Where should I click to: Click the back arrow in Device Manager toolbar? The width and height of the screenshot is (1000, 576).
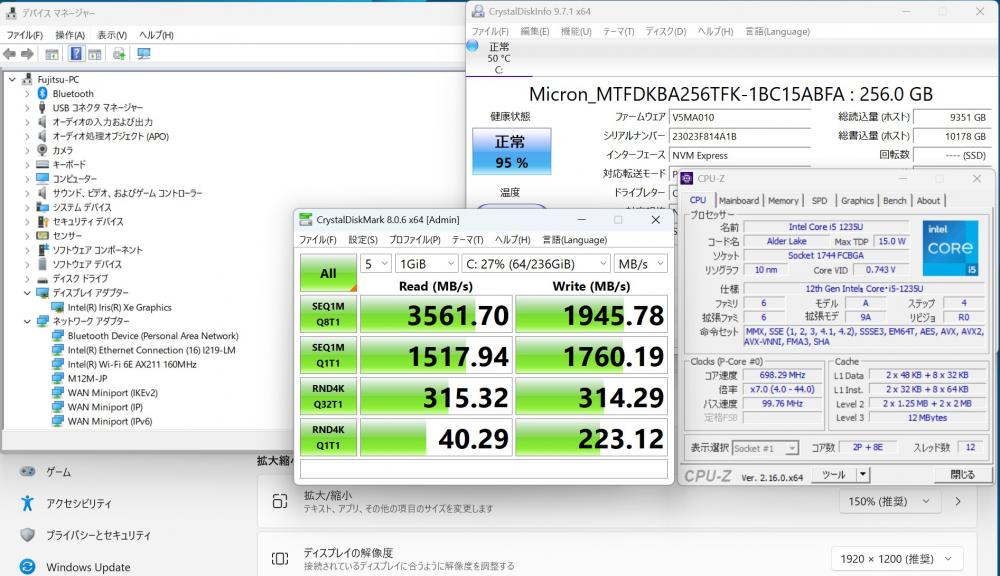10,53
